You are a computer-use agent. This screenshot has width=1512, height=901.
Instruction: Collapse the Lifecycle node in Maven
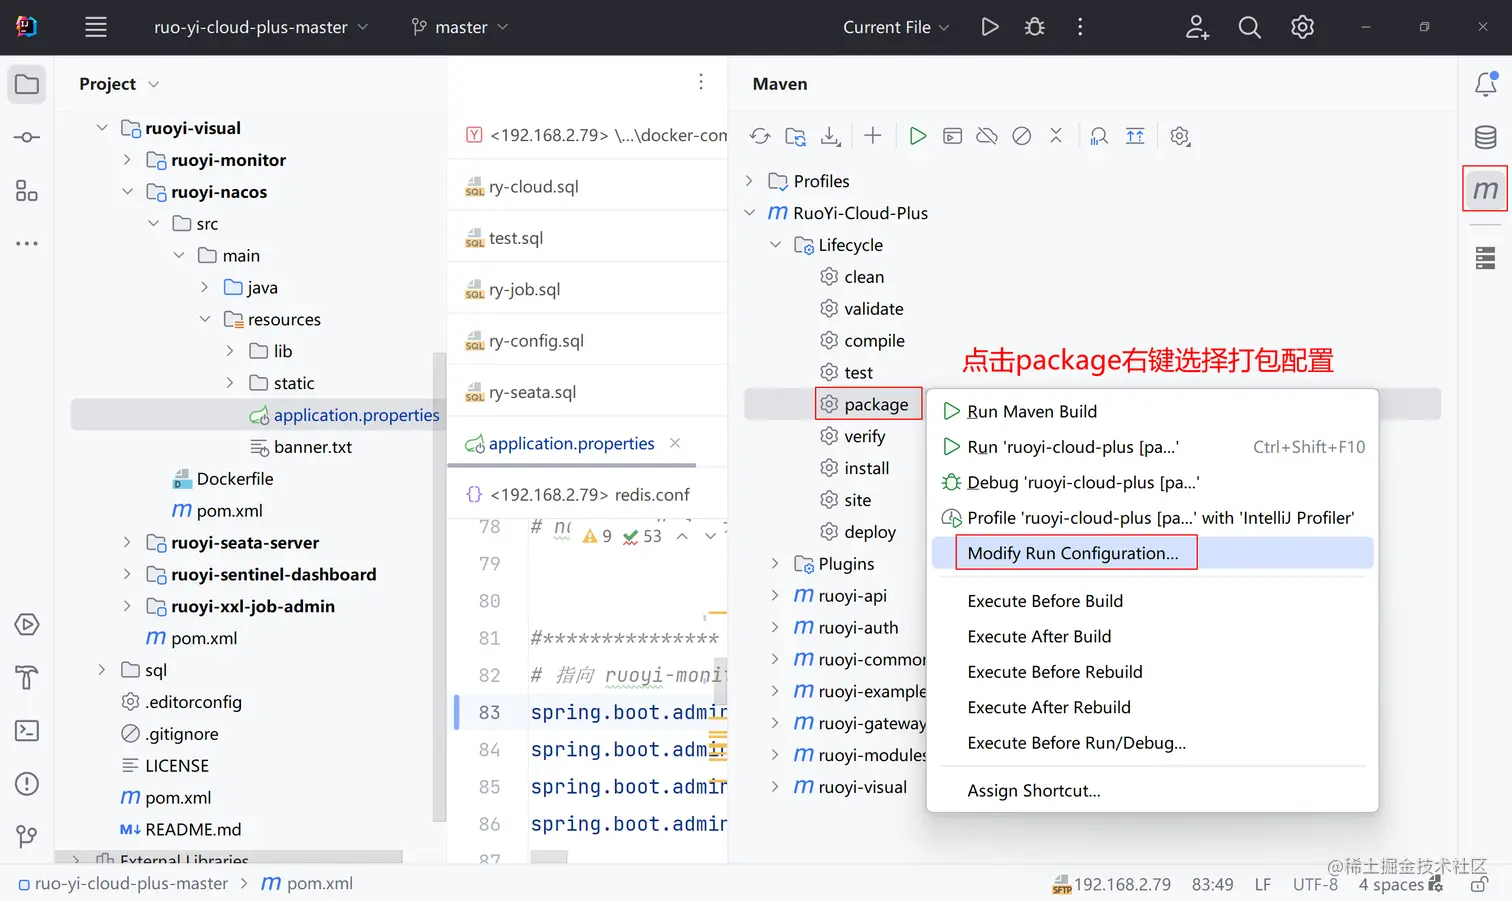coord(775,245)
